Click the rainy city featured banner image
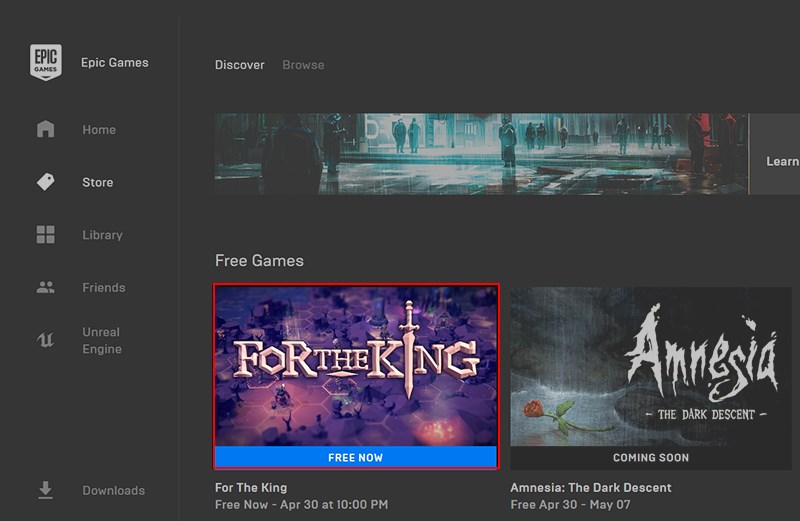The height and width of the screenshot is (521, 800). 481,154
